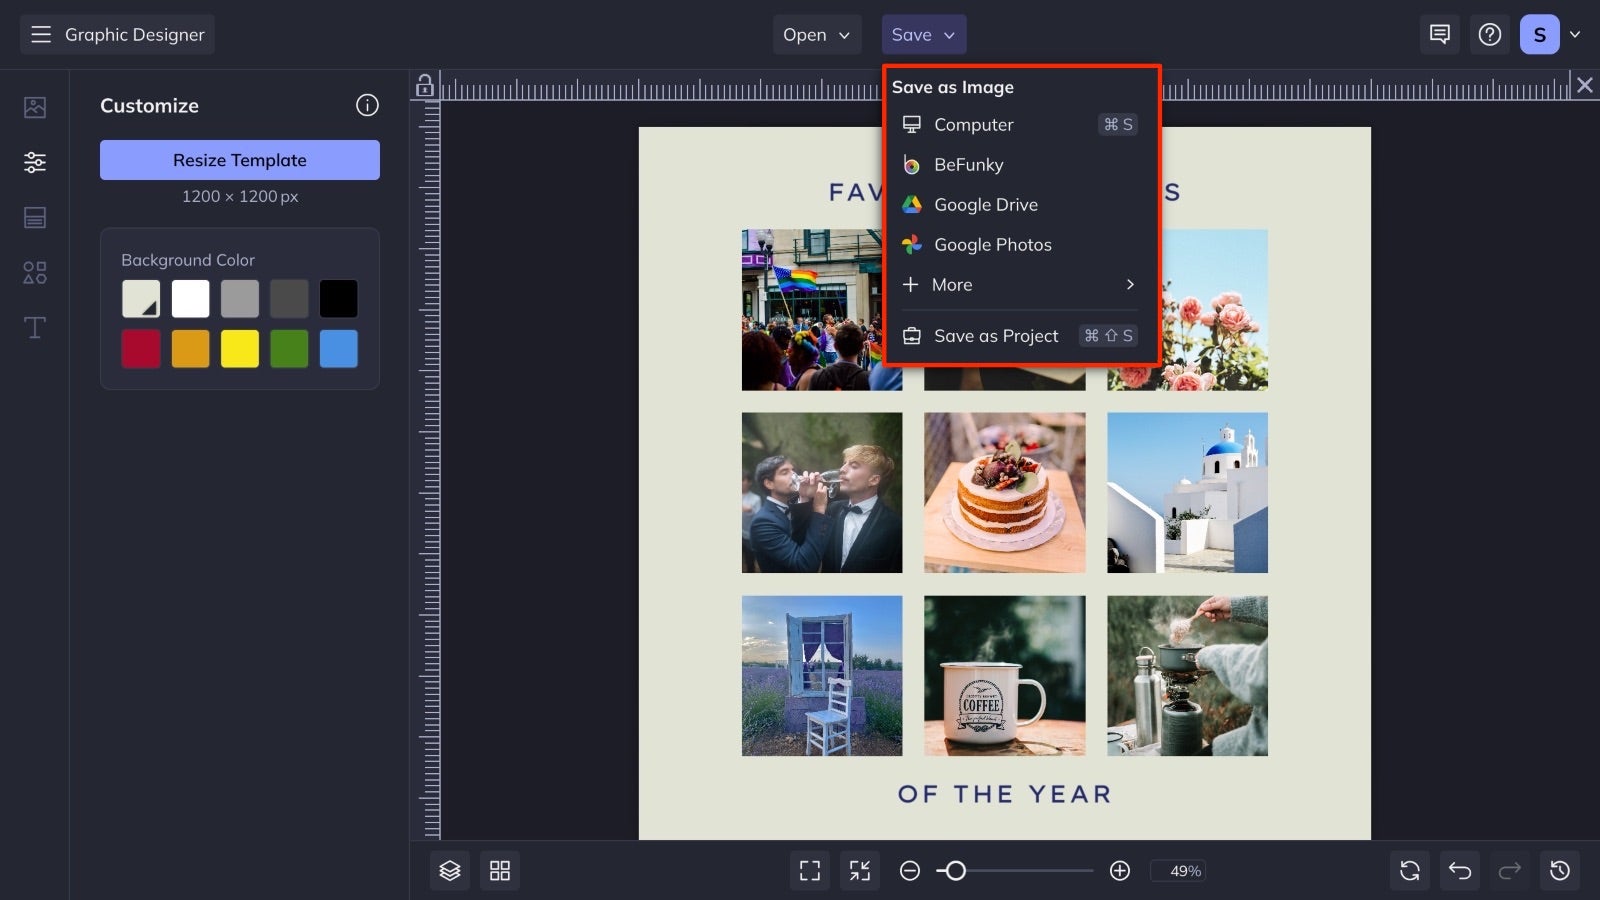Screen dimensions: 1600x900
Task: Select Google Drive from Save as Image menu
Action: point(986,204)
